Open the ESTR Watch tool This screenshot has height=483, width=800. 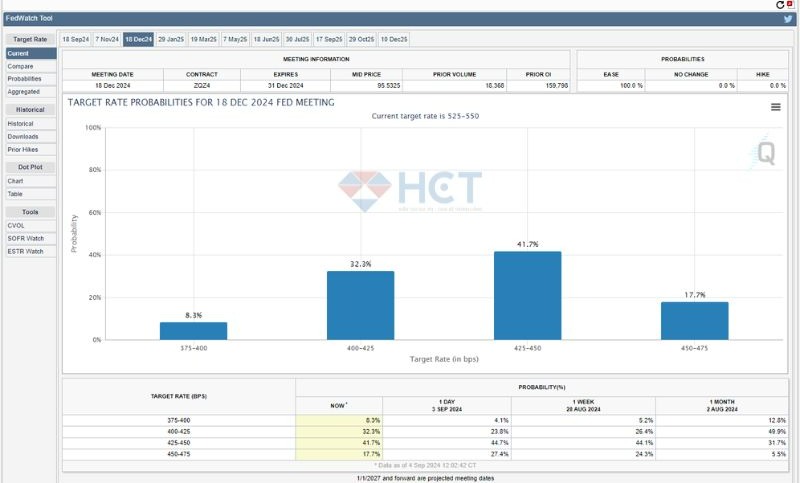tap(31, 251)
